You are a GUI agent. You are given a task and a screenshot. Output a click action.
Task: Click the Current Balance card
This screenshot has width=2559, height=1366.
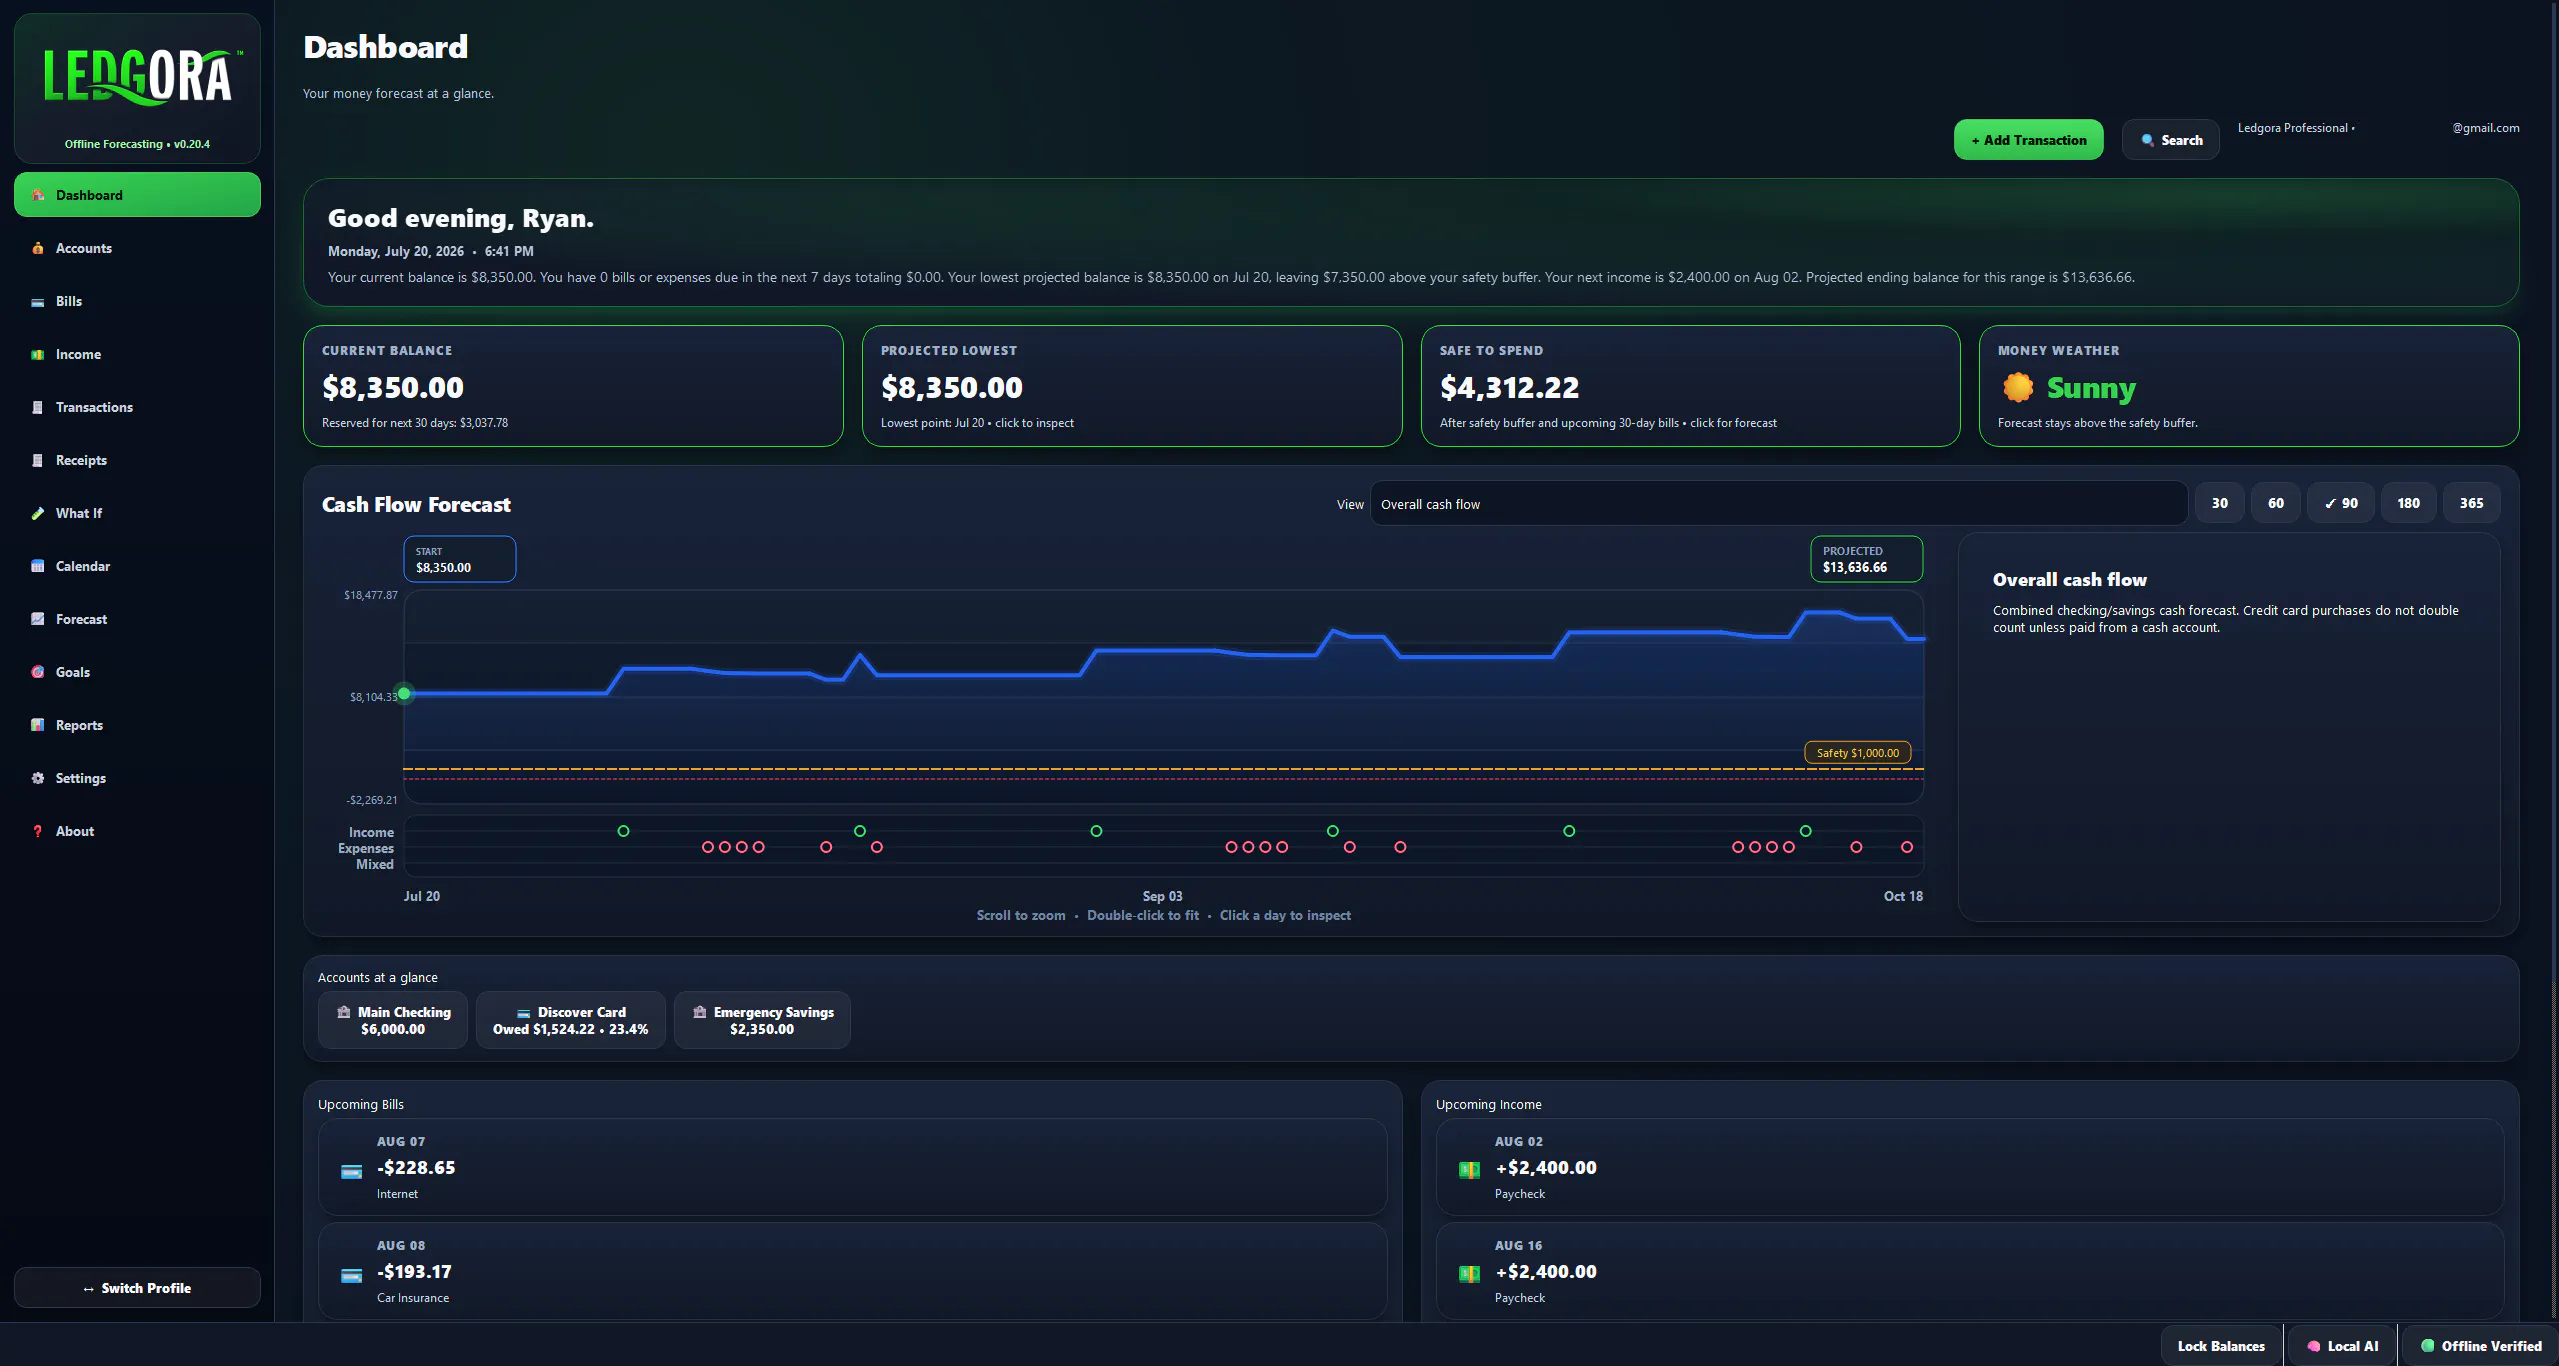point(573,386)
